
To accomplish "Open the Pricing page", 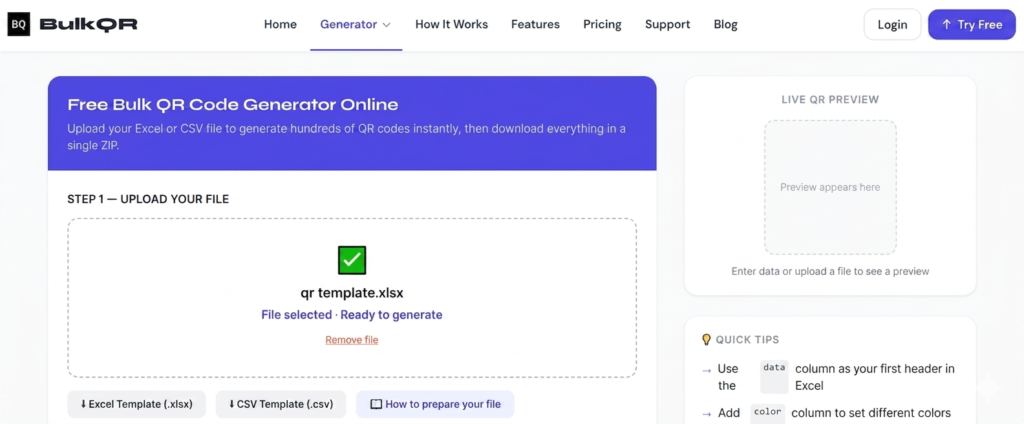I will pyautogui.click(x=602, y=25).
